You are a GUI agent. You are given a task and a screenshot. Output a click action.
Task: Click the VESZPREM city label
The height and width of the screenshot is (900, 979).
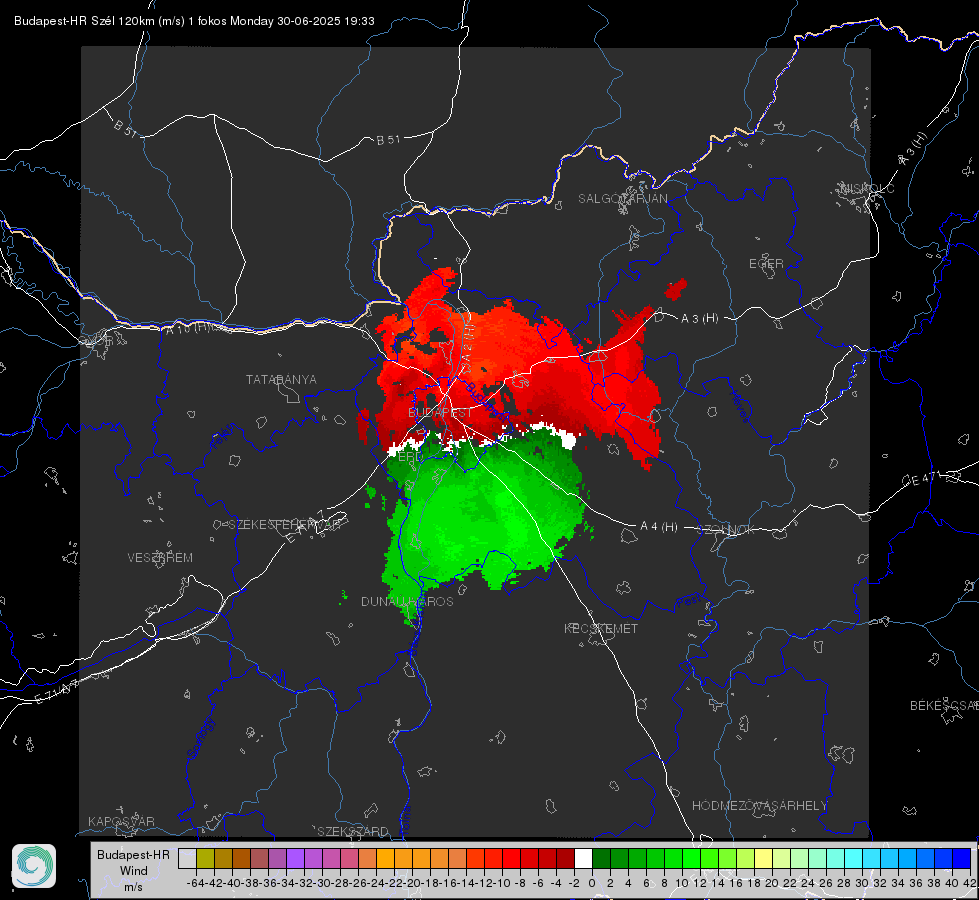(x=160, y=558)
